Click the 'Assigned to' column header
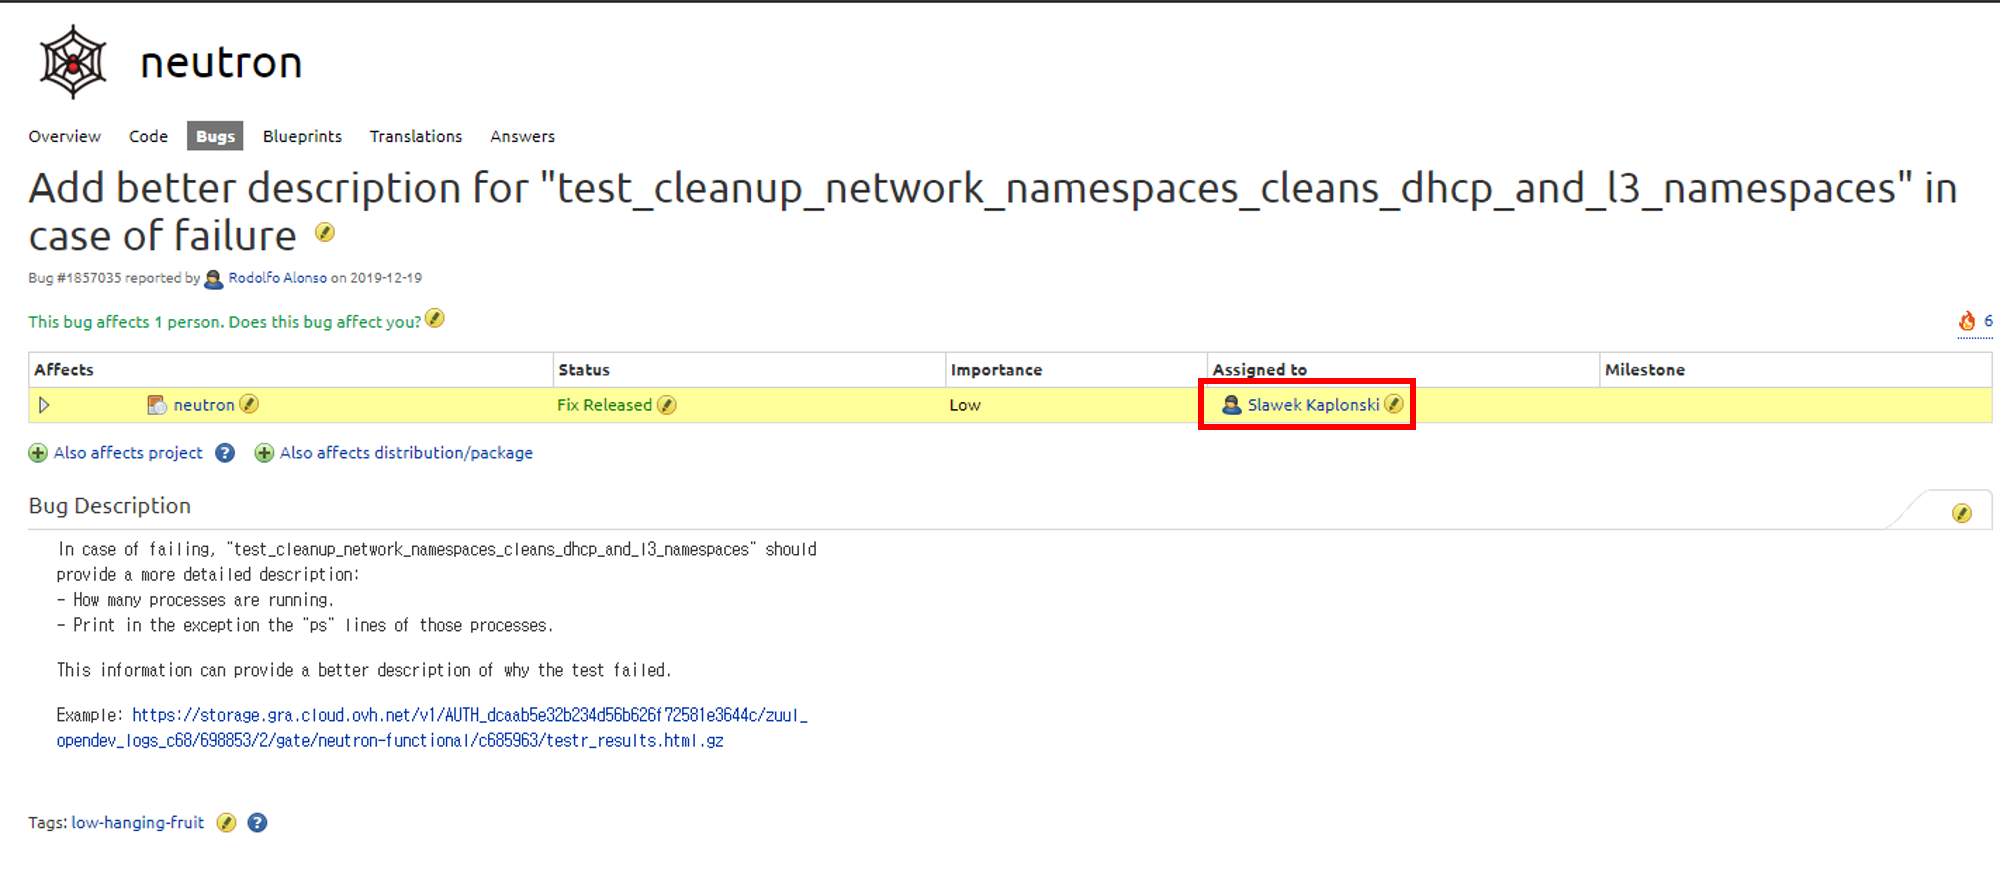 coord(1260,370)
